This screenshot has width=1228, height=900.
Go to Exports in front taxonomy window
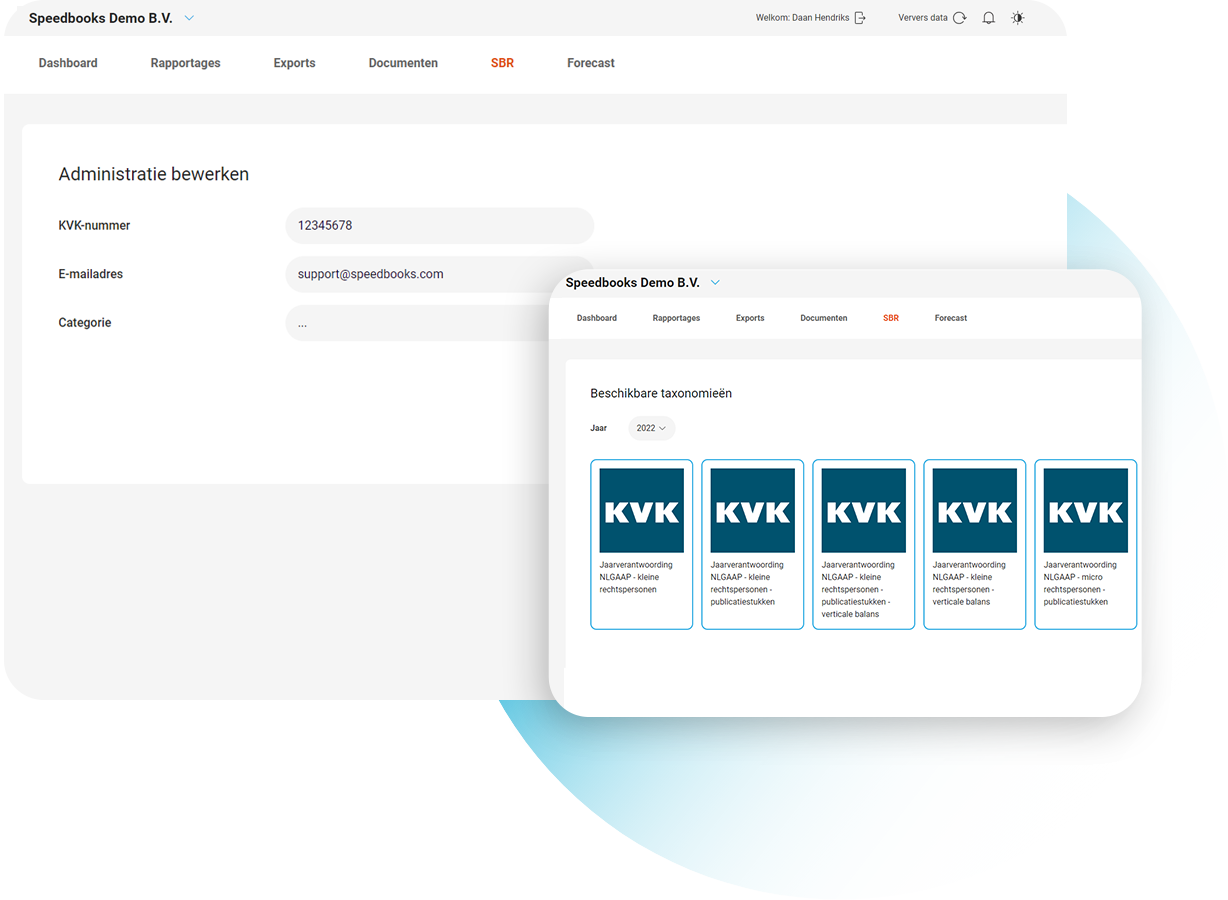[x=750, y=318]
